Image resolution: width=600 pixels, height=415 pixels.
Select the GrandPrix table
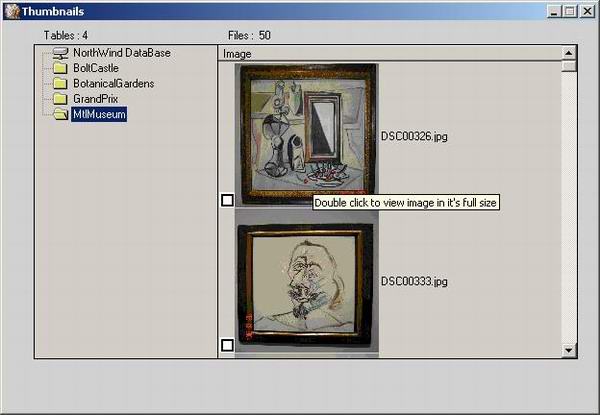click(96, 99)
